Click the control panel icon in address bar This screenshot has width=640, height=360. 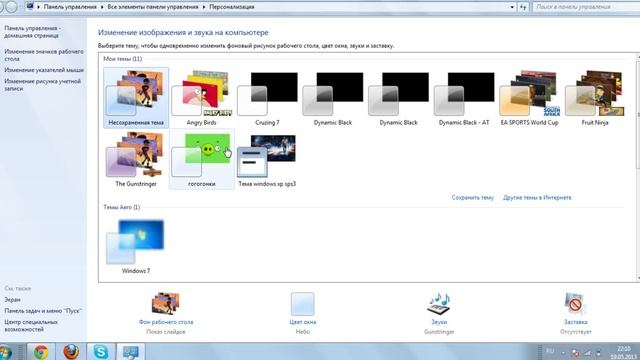coord(30,7)
